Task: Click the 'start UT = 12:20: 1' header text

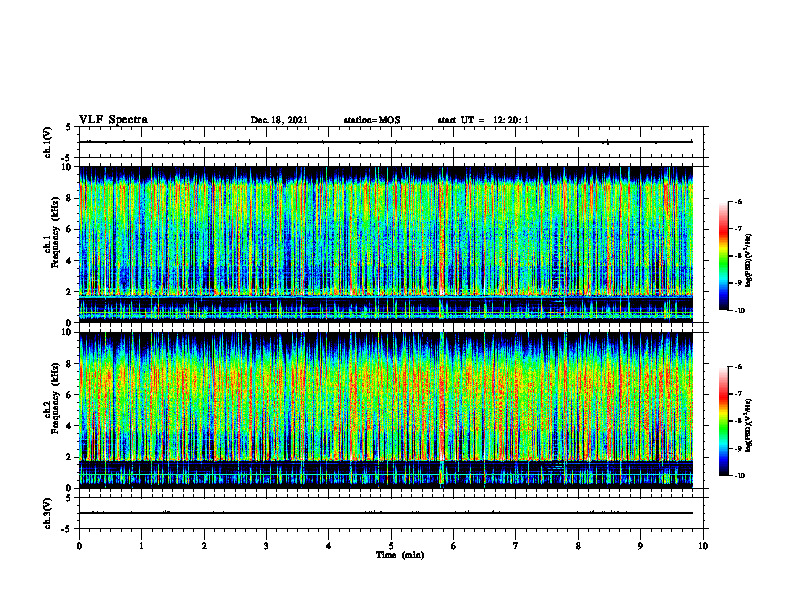Action: tap(483, 120)
